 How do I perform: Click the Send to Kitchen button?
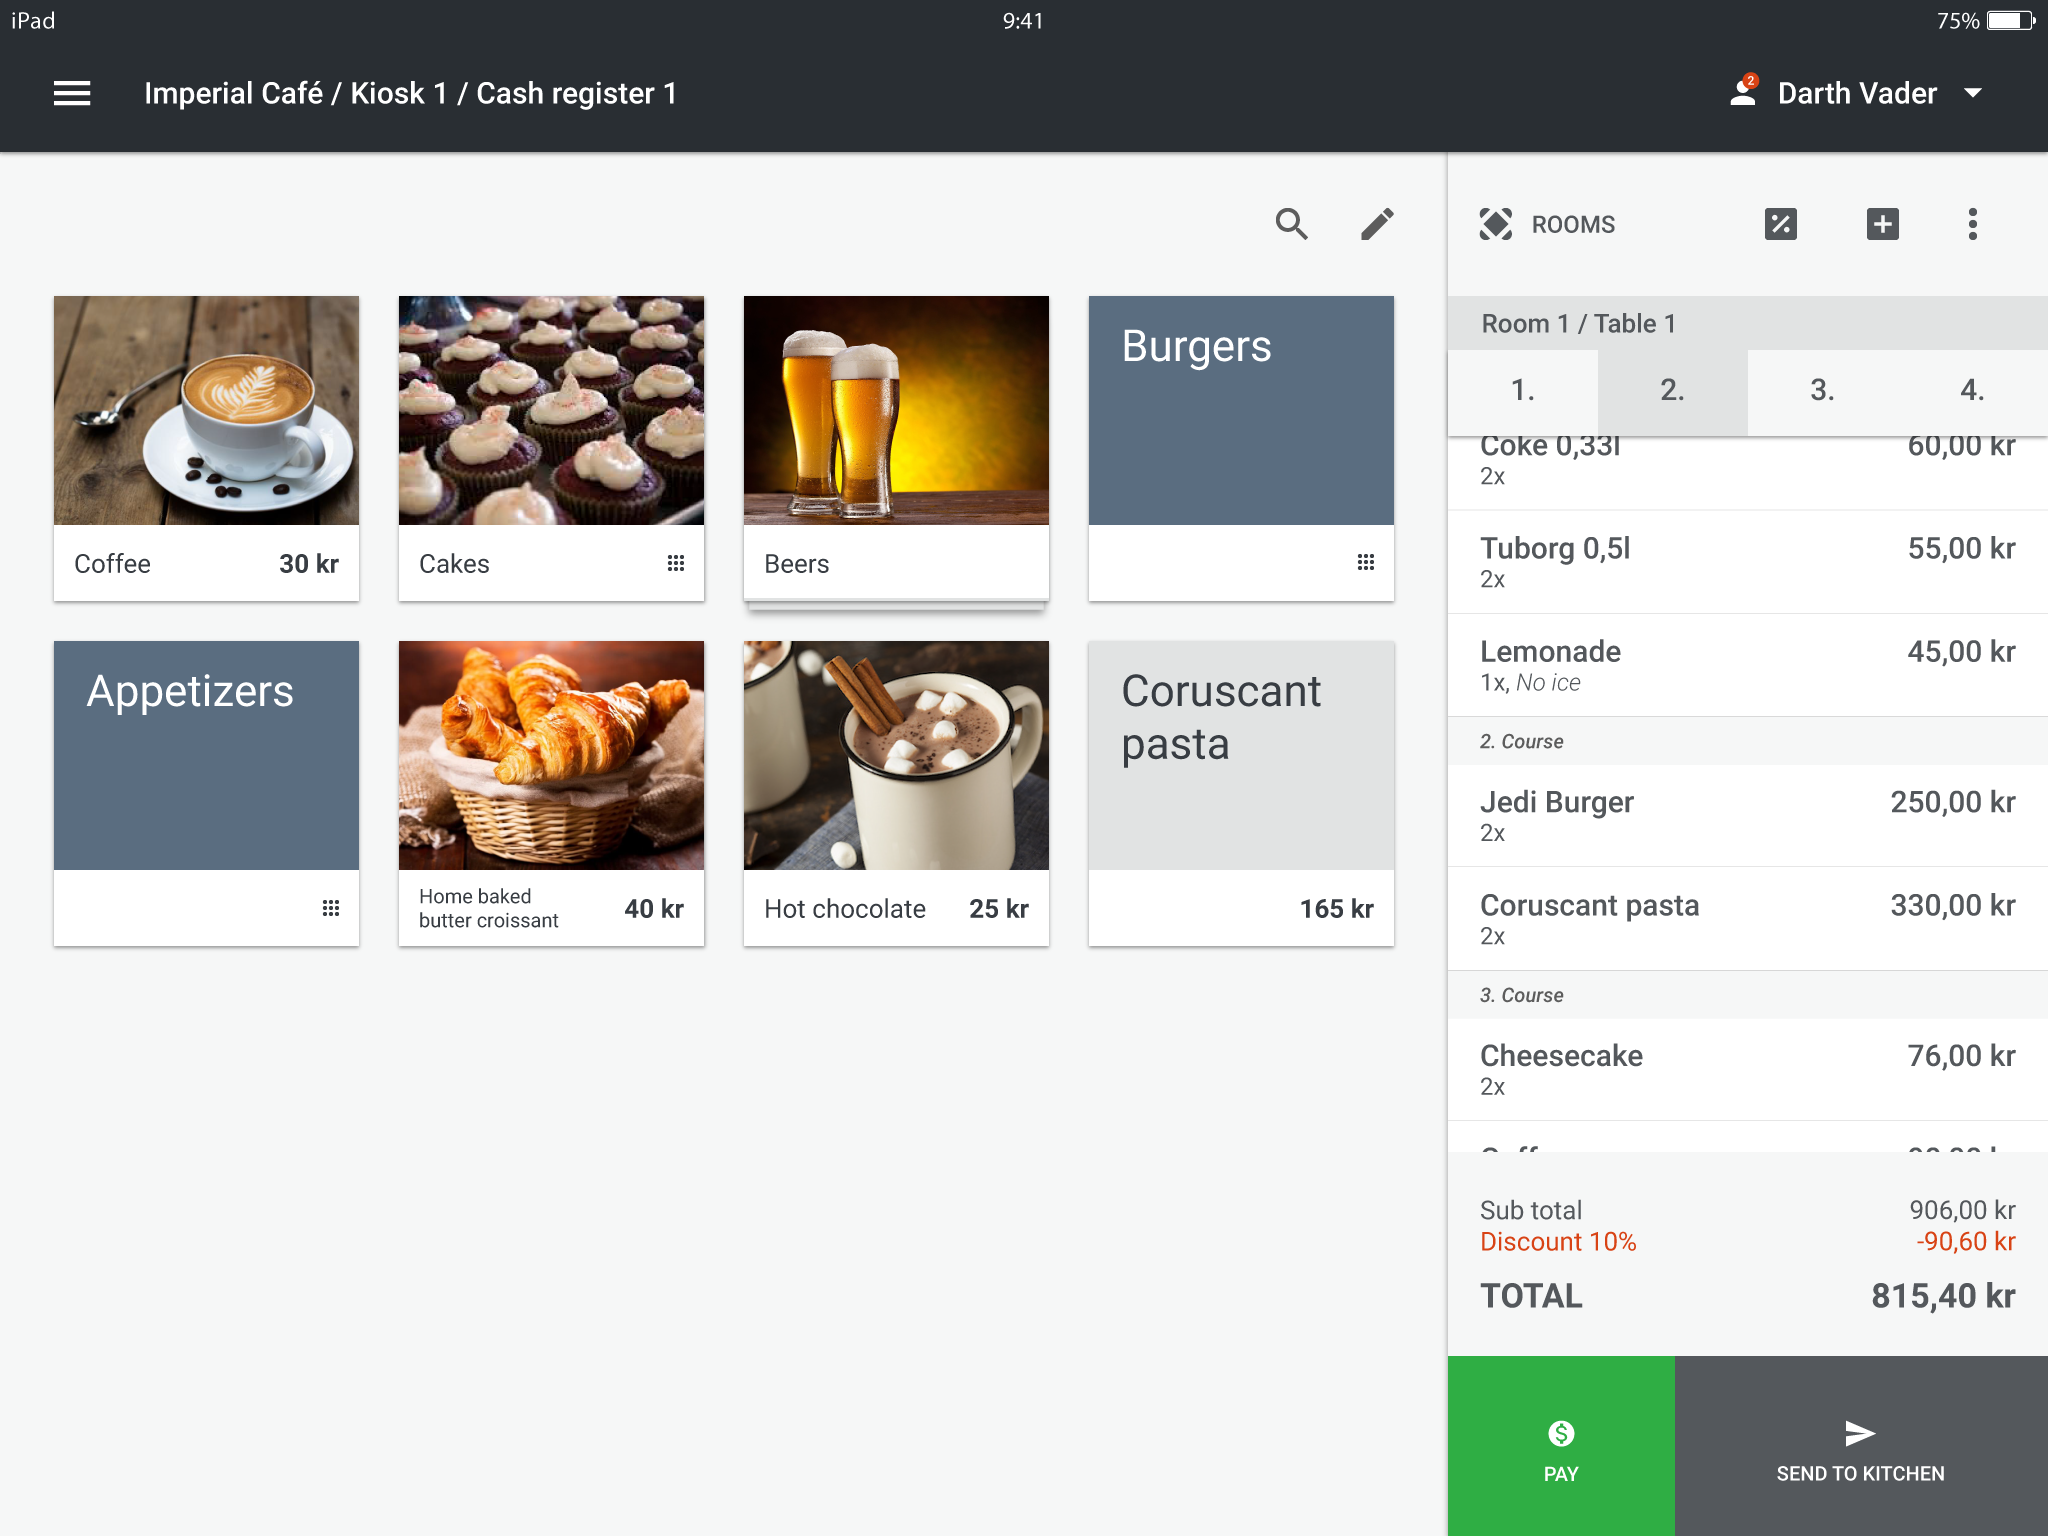pos(1860,1448)
